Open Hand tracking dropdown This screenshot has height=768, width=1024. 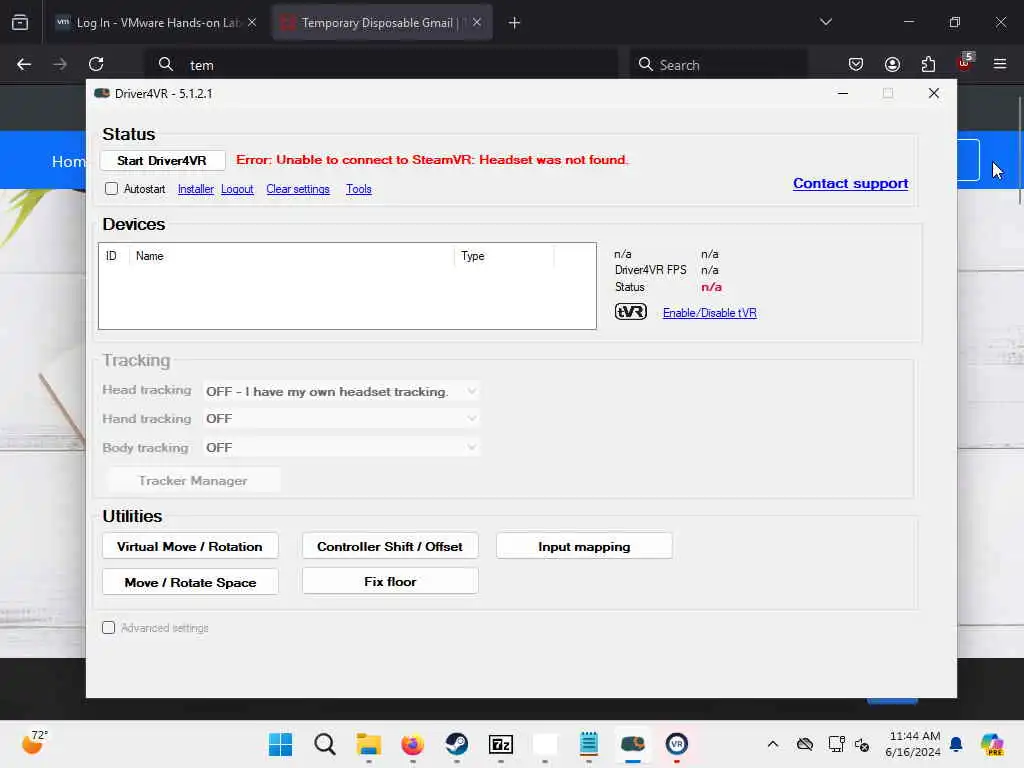[341, 419]
